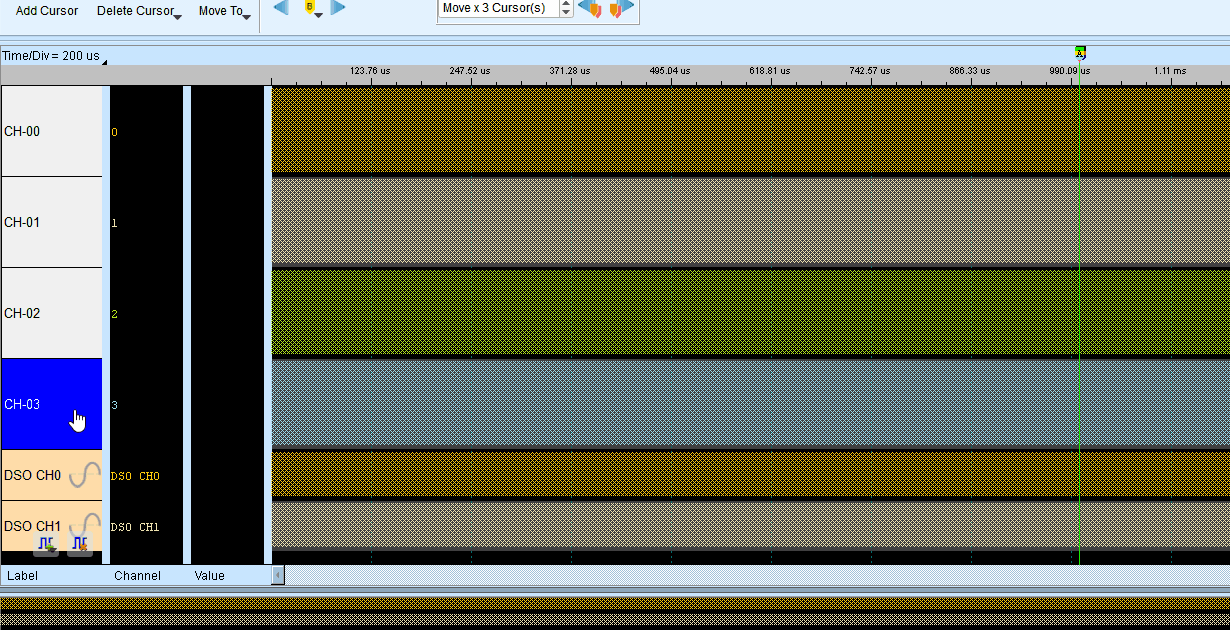Click the 495.04 us tick label on ruler

(x=670, y=71)
